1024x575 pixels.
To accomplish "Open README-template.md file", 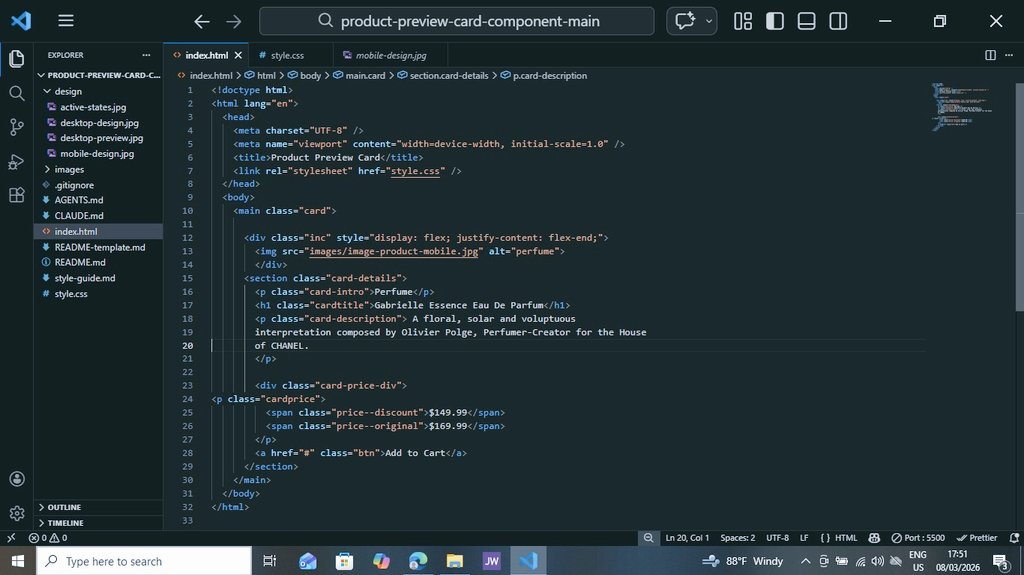I will pyautogui.click(x=99, y=247).
